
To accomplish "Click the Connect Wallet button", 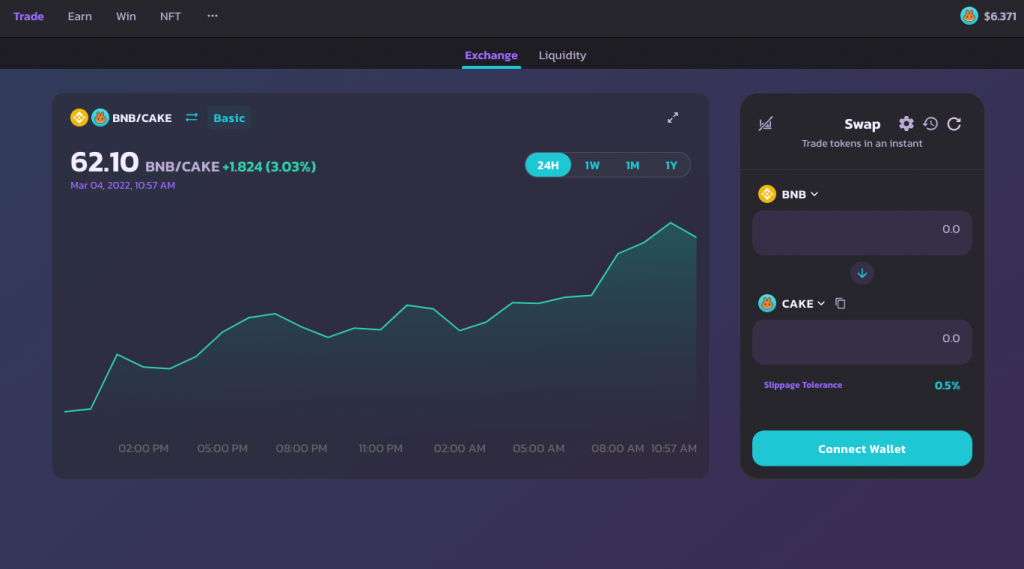I will coord(862,448).
